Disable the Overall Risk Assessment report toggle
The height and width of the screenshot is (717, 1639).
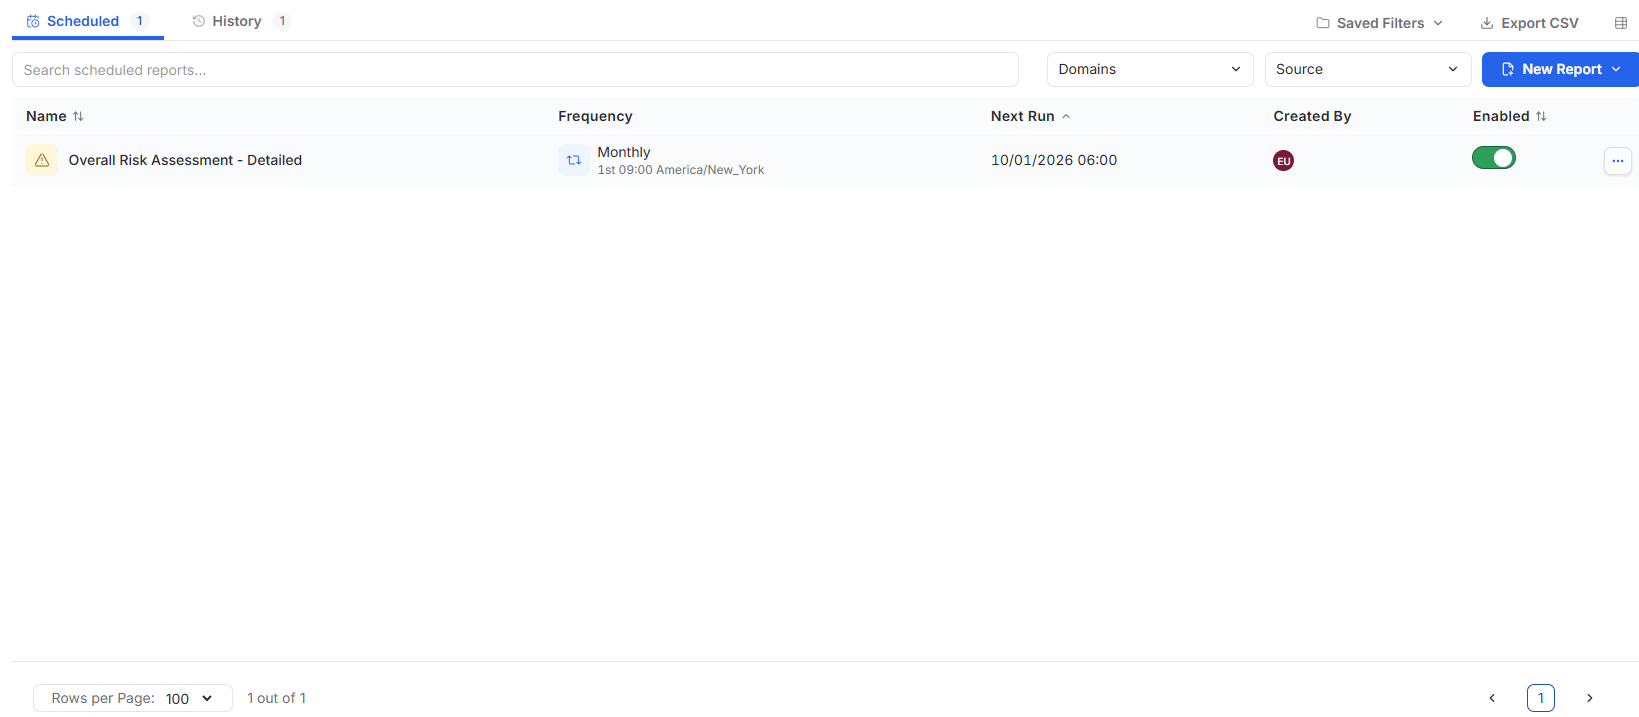tap(1493, 158)
